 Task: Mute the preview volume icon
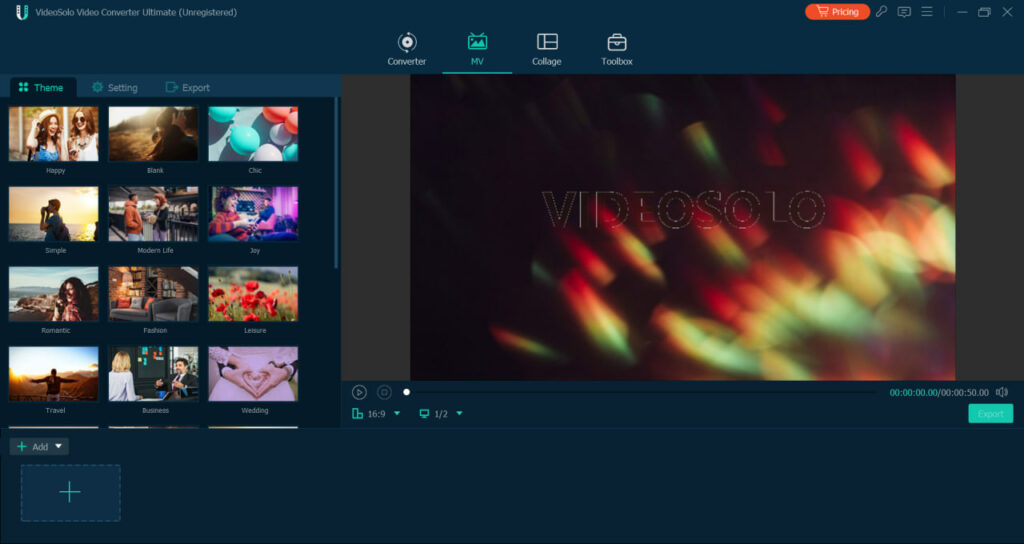(x=1002, y=392)
